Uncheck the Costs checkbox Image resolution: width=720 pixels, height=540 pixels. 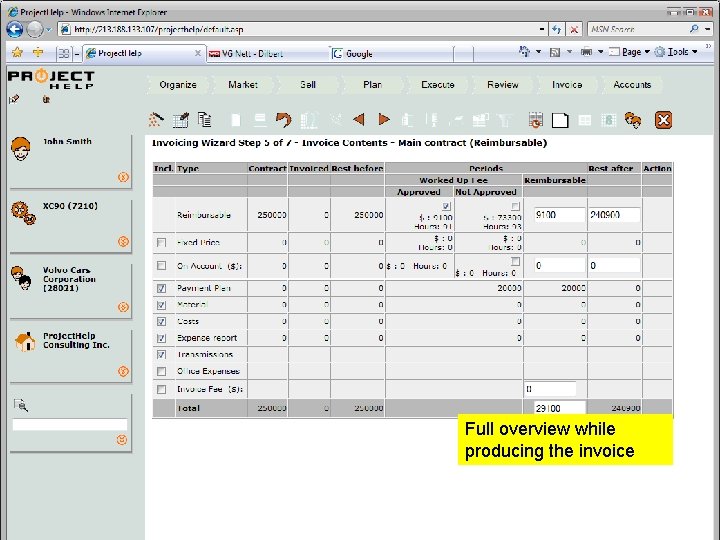[161, 321]
